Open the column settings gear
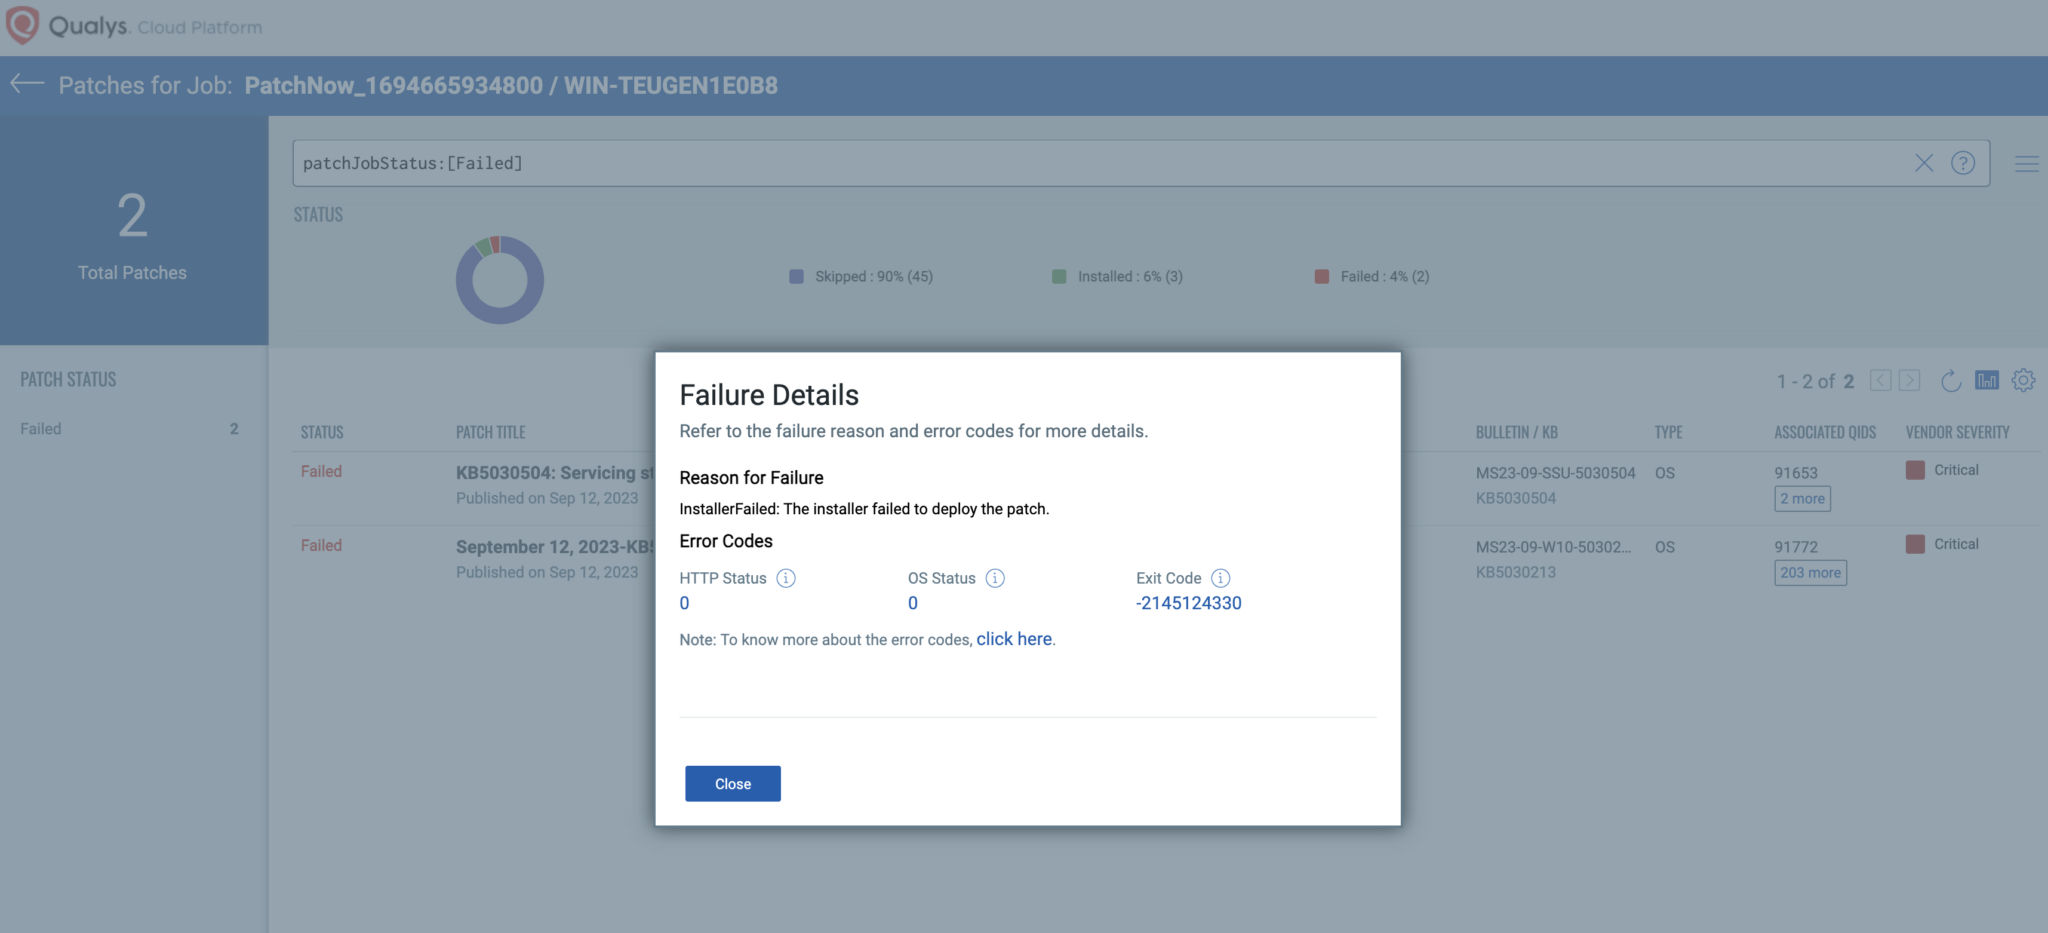This screenshot has height=933, width=2048. coord(2023,380)
